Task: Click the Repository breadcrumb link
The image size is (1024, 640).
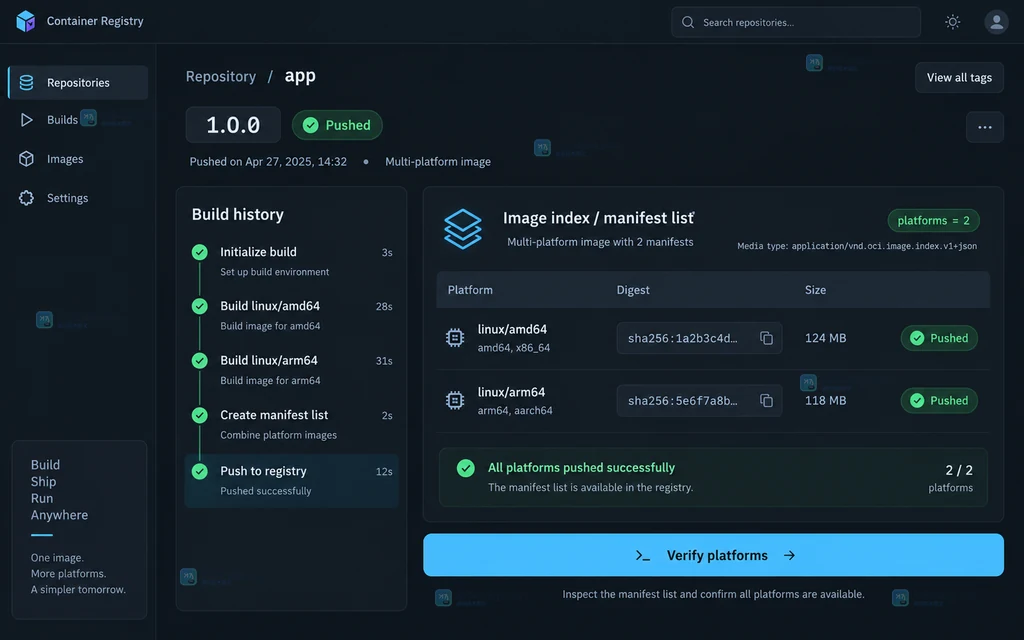Action: pyautogui.click(x=221, y=76)
